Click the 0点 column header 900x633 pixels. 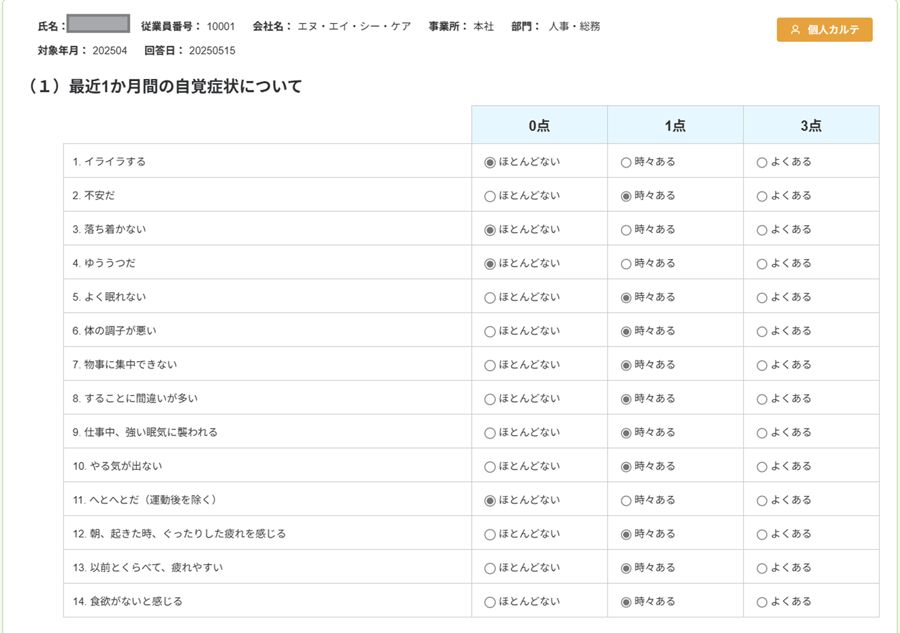tap(539, 126)
